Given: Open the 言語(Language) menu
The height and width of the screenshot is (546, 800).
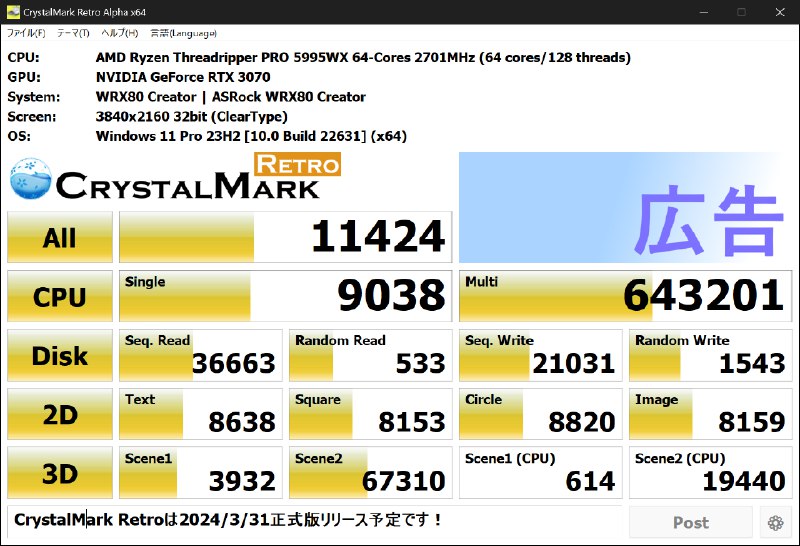Looking at the screenshot, I should pos(183,33).
